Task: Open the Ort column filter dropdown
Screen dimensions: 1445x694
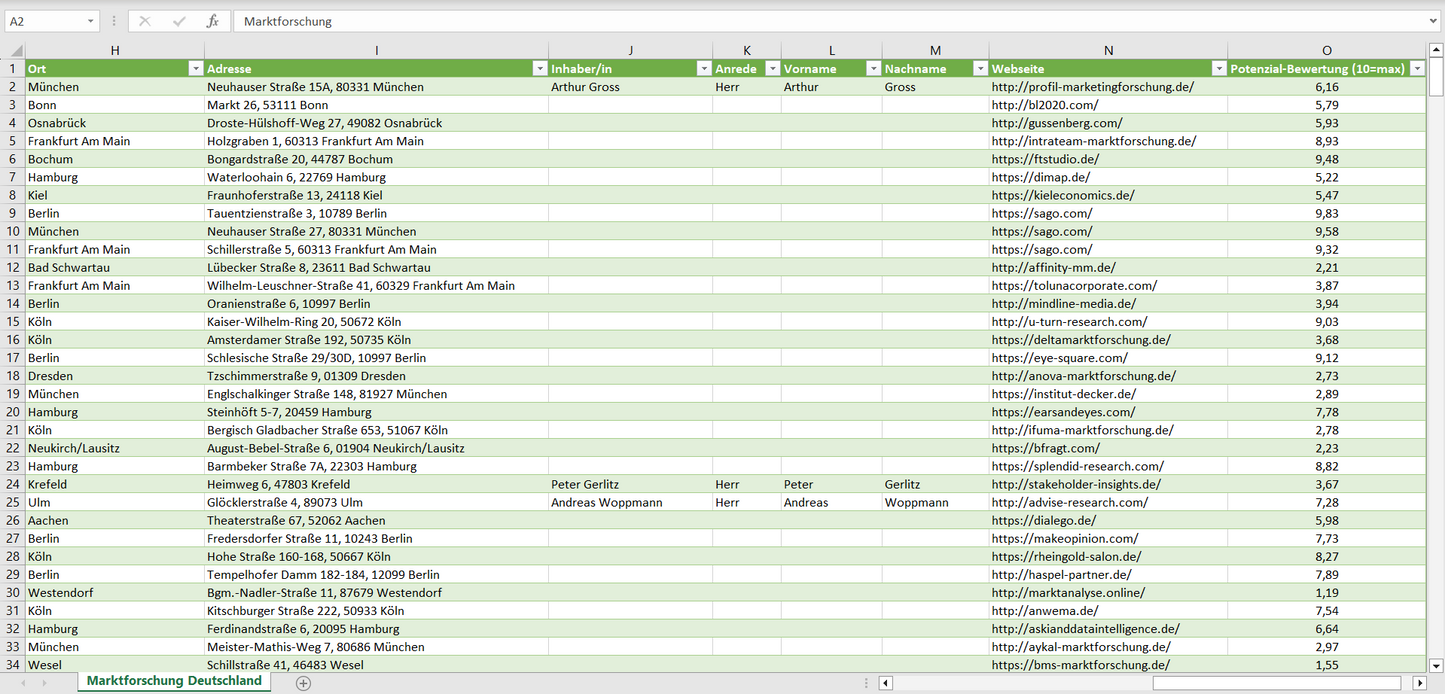Action: coord(195,69)
